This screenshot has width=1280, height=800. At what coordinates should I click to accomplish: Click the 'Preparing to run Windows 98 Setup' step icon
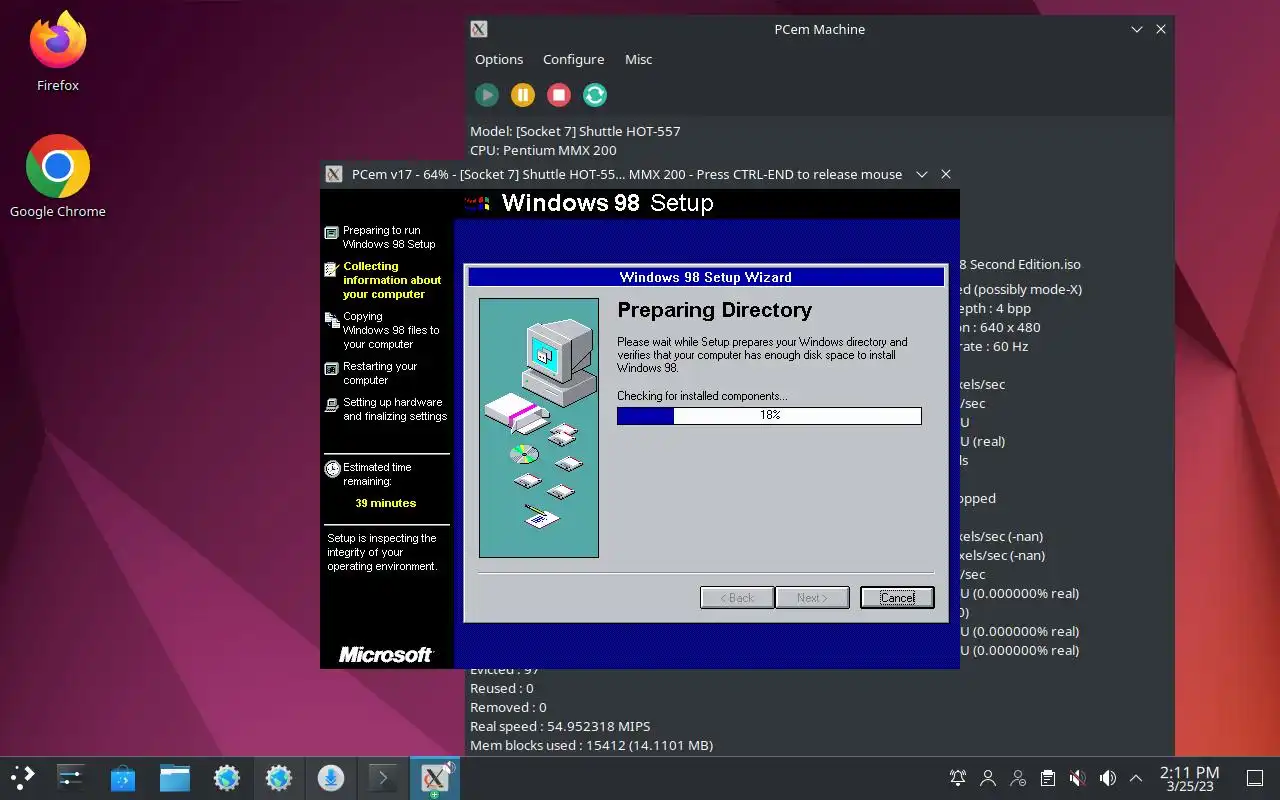point(332,232)
